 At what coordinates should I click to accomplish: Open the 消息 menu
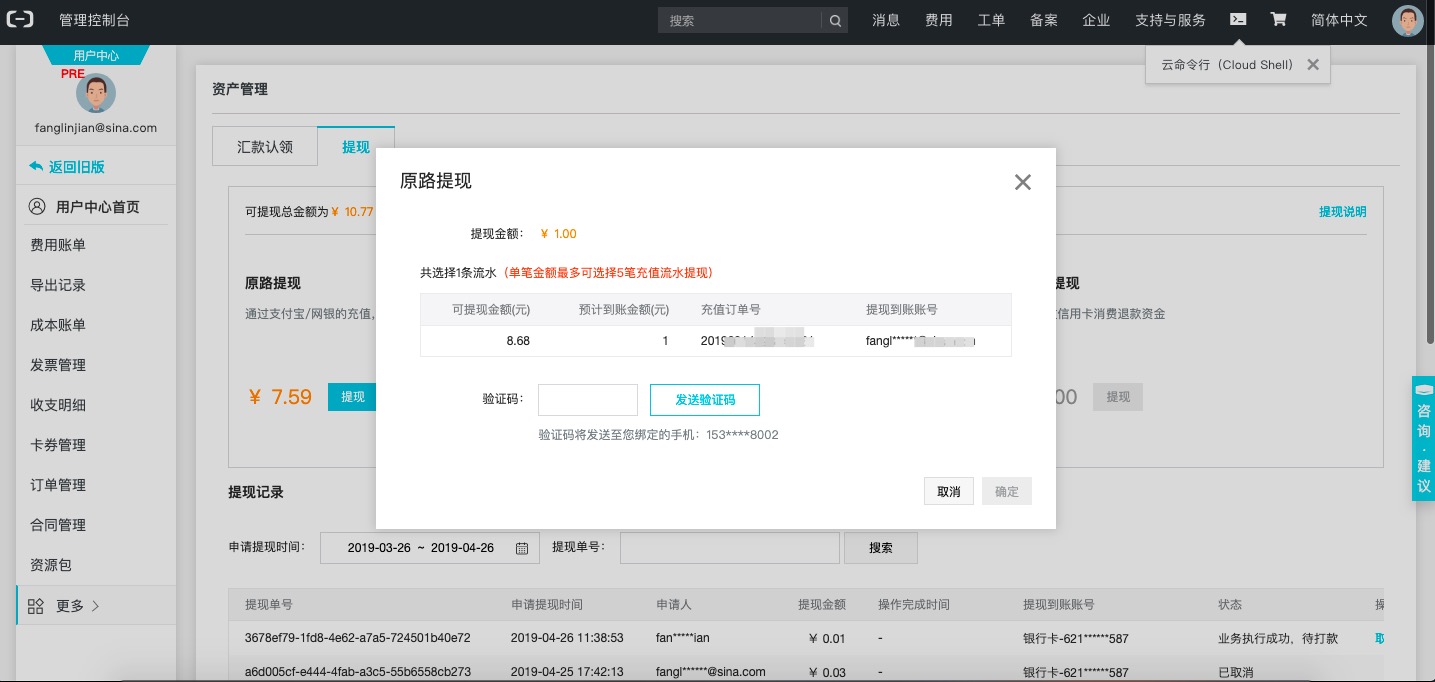[886, 20]
